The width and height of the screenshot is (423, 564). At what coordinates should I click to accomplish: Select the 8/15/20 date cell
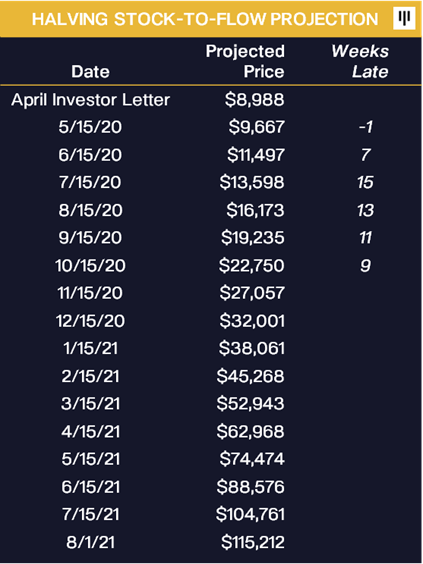tap(90, 210)
